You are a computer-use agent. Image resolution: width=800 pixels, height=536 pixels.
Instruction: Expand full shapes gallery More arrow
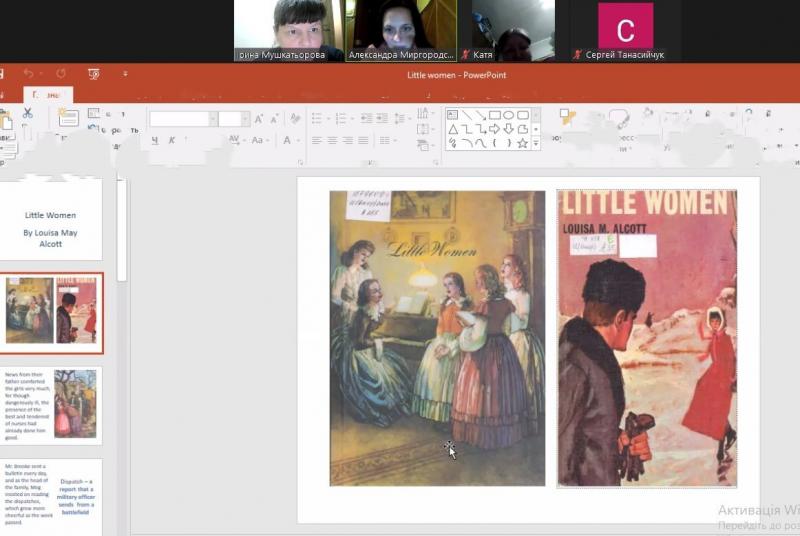pos(536,144)
